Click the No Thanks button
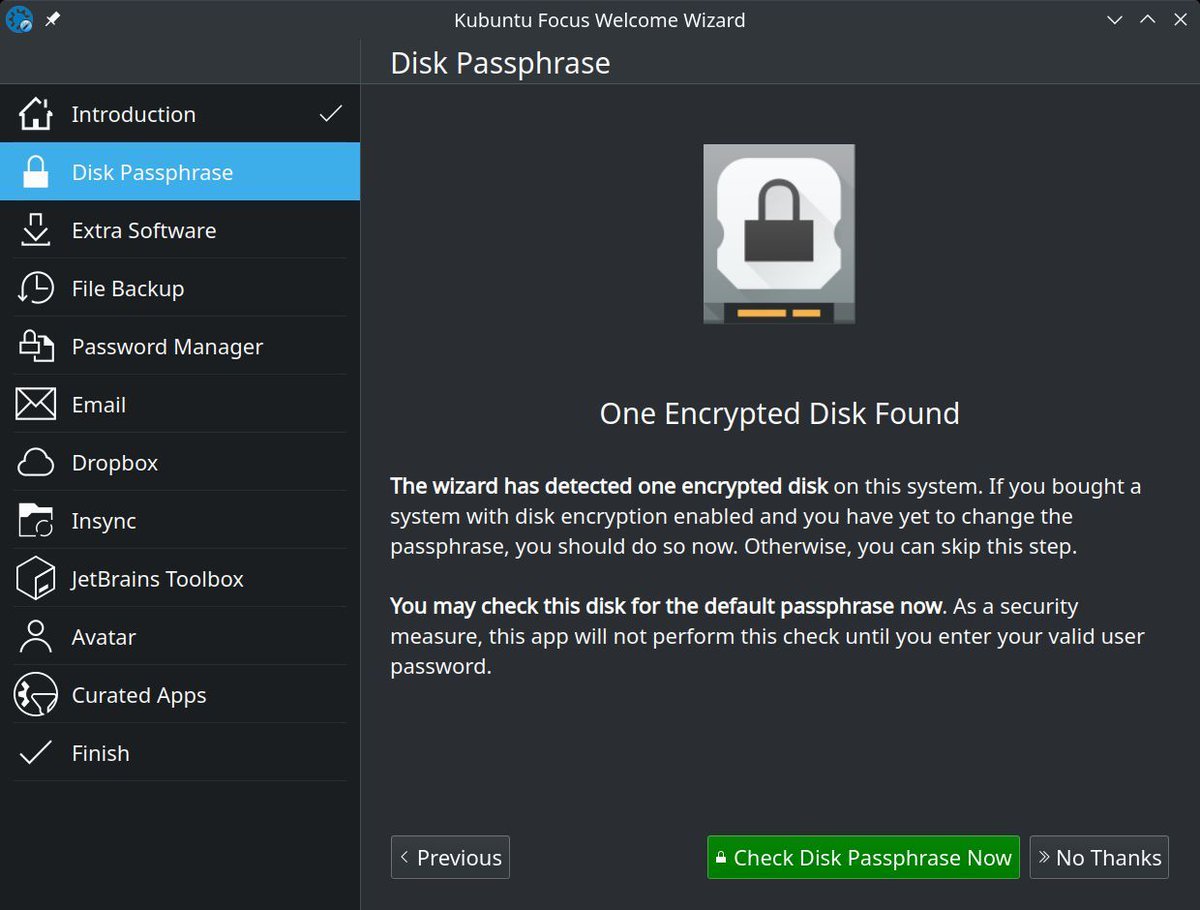 (1099, 857)
